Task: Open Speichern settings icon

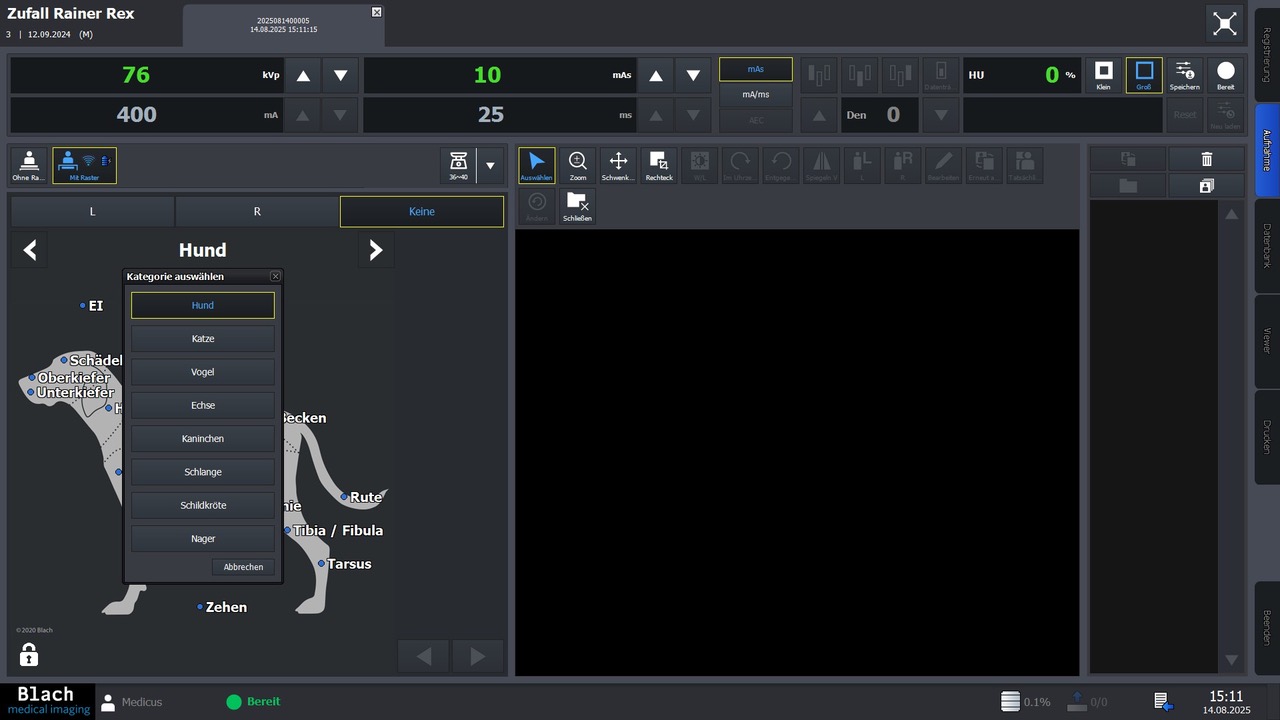Action: [x=1184, y=75]
